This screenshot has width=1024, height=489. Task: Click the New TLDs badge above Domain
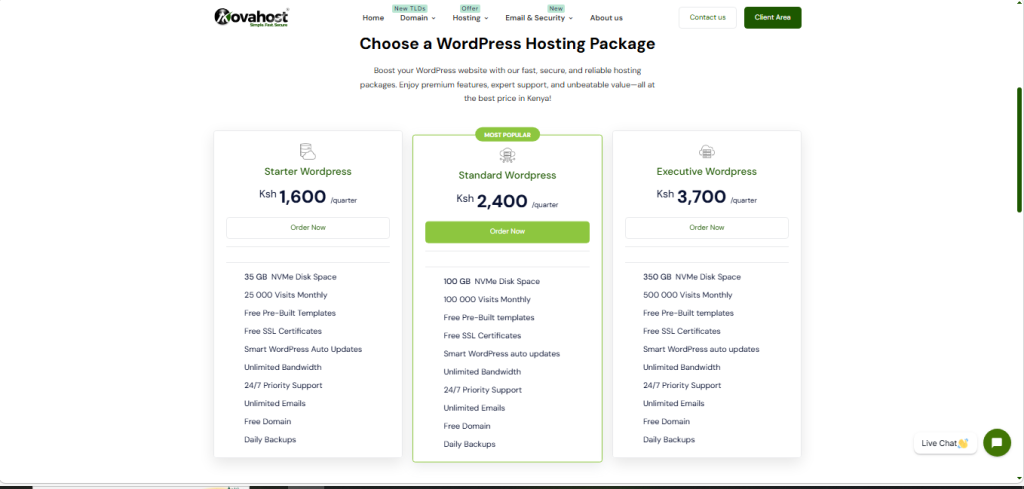409,8
